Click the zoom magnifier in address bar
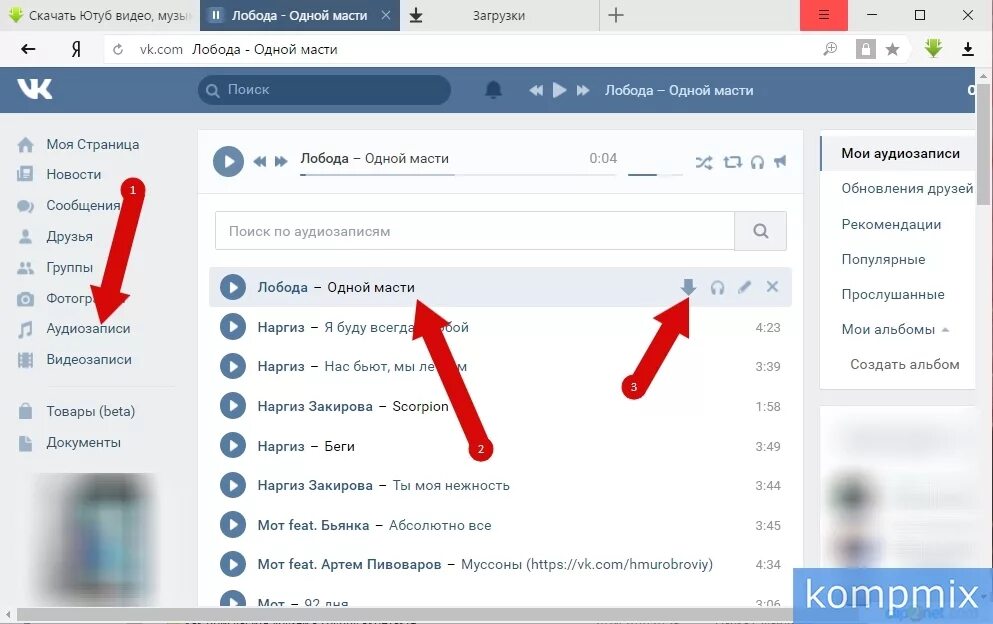 [830, 49]
